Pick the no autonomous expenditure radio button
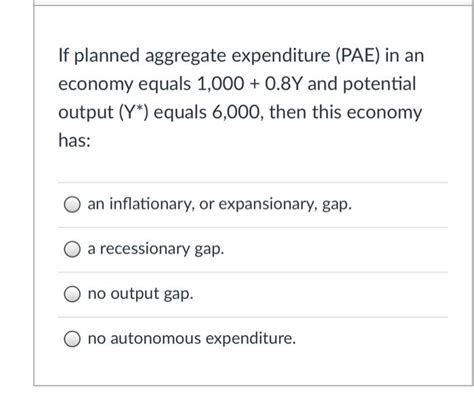The height and width of the screenshot is (393, 474). 72,339
